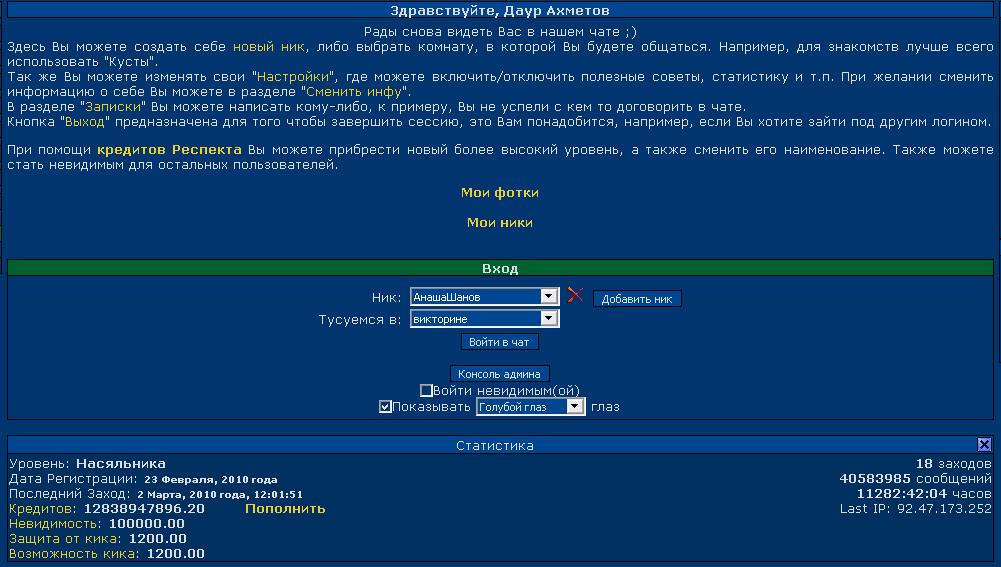Open the 'Сменить инфу' link
The height and width of the screenshot is (567, 1001).
click(354, 91)
